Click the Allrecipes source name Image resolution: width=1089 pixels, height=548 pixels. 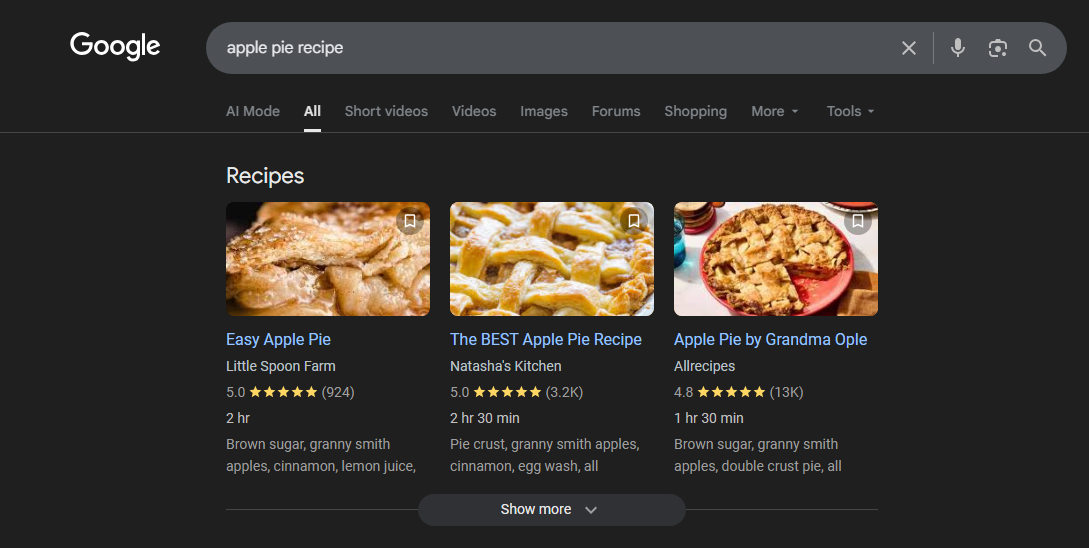tap(704, 366)
